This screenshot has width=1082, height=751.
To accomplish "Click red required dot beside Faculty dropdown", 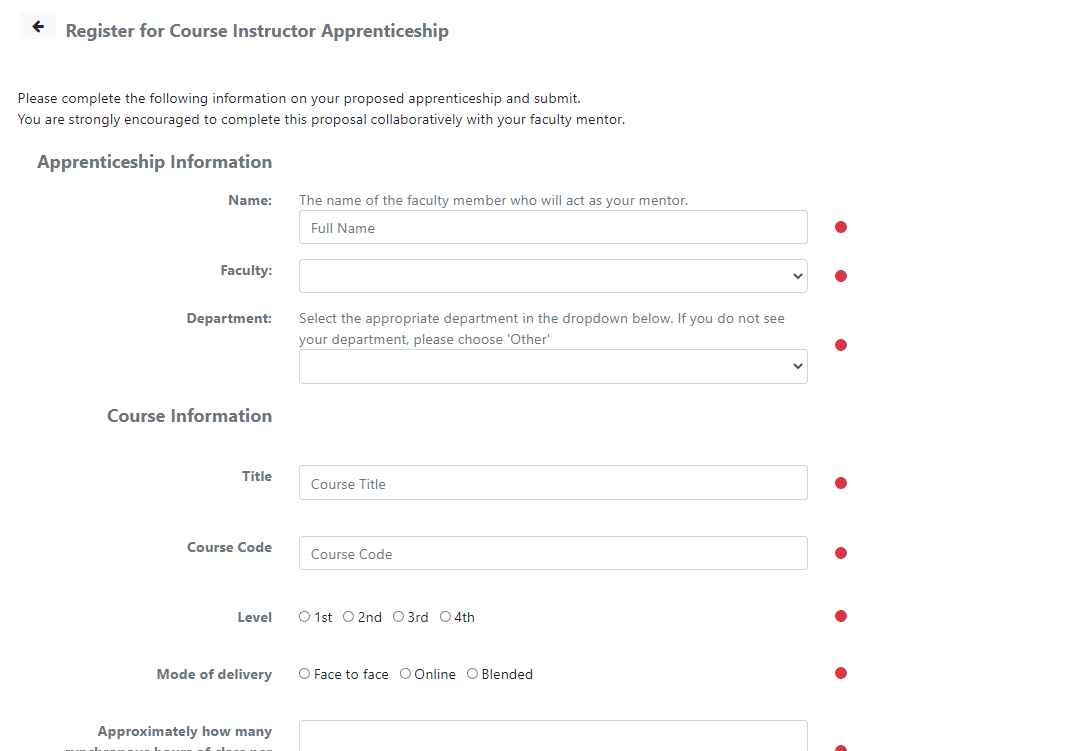I will [841, 276].
